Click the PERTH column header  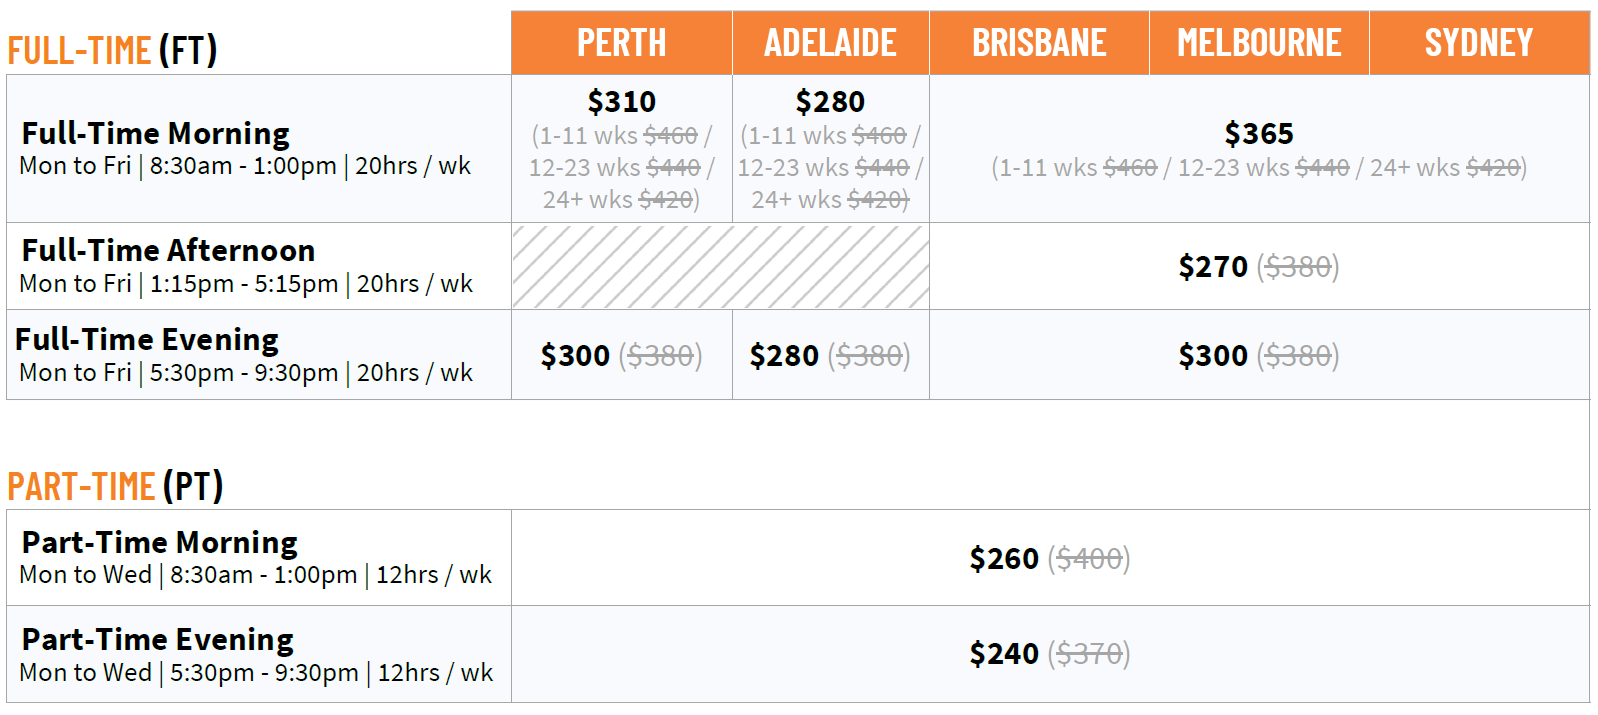pyautogui.click(x=621, y=43)
